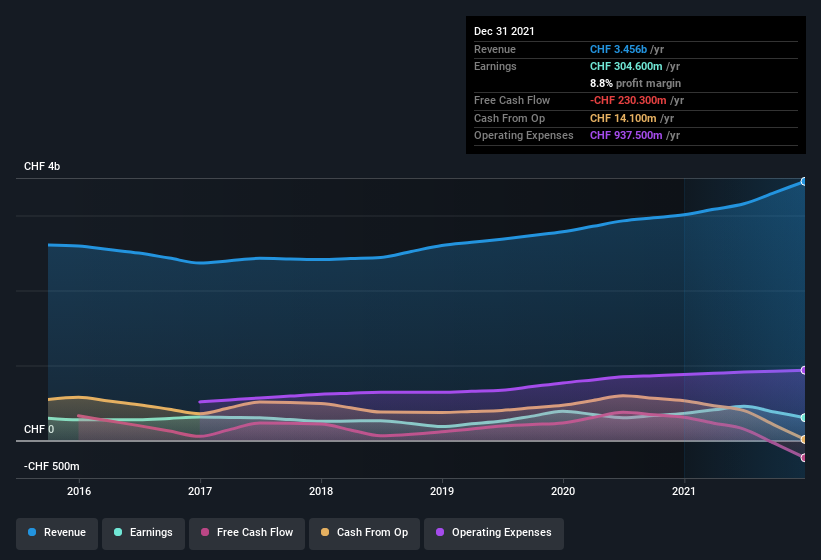Toggle the Cash From Op legend button

[364, 533]
